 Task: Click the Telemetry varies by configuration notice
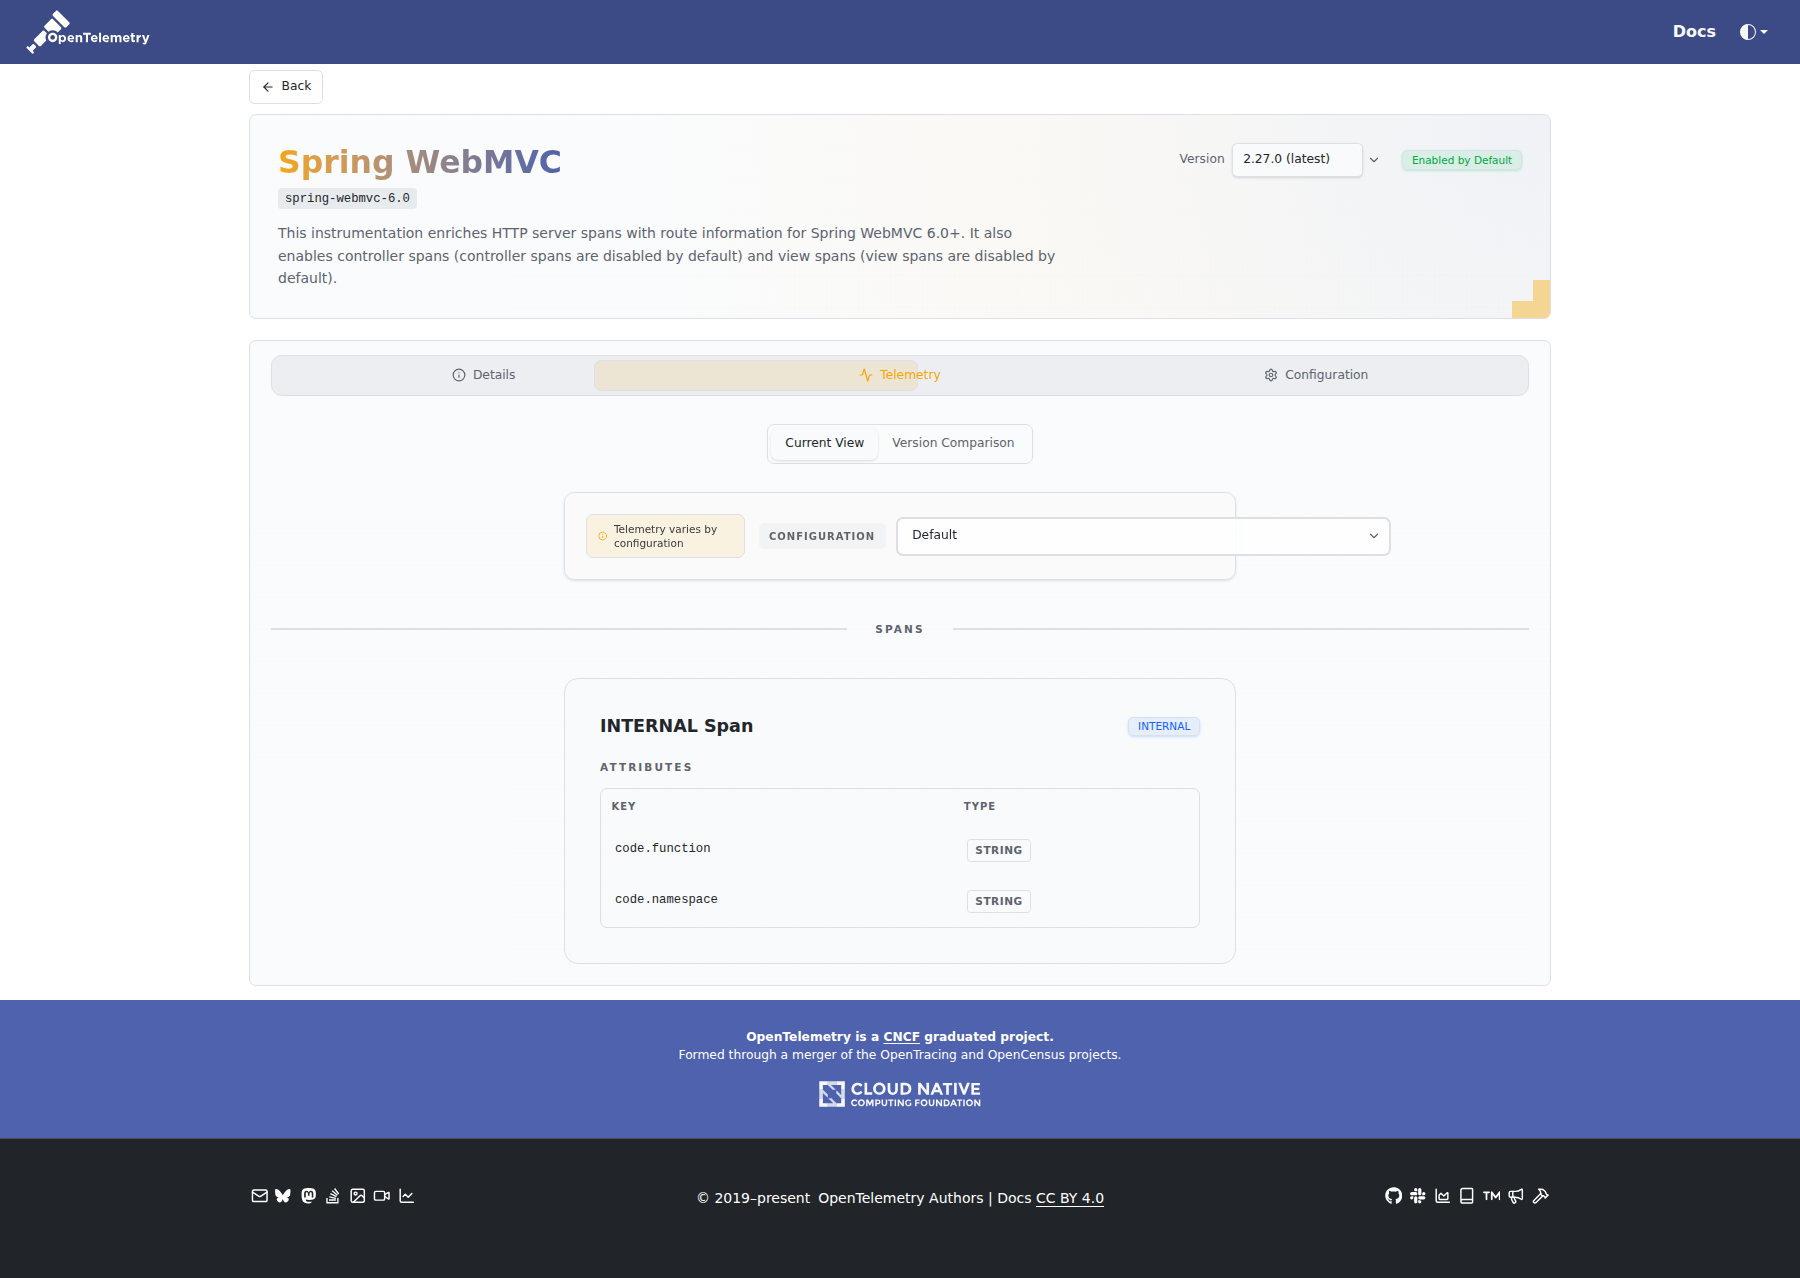(665, 536)
